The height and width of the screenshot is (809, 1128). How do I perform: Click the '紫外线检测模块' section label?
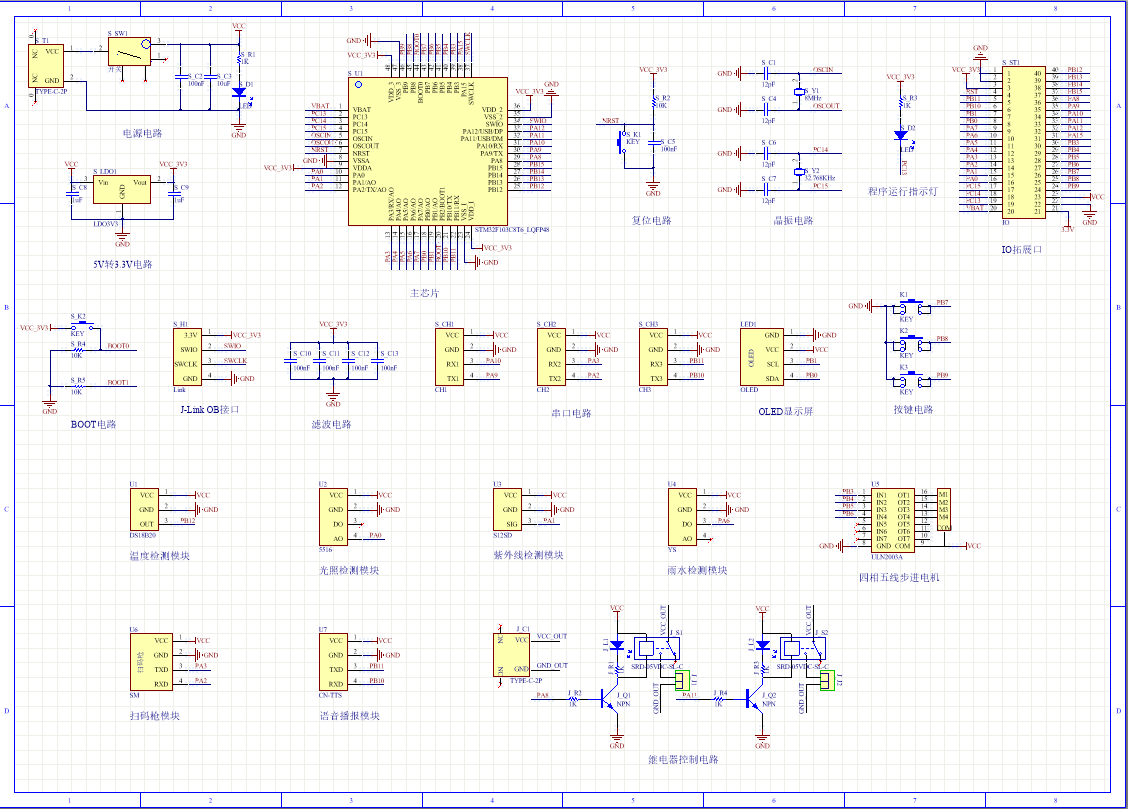(x=529, y=555)
